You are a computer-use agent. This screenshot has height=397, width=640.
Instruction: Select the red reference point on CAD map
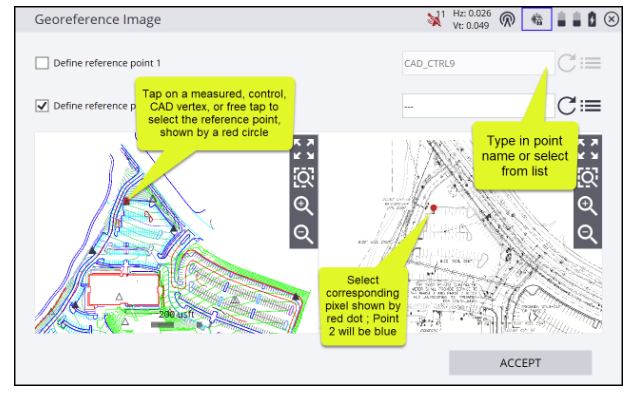127,201
